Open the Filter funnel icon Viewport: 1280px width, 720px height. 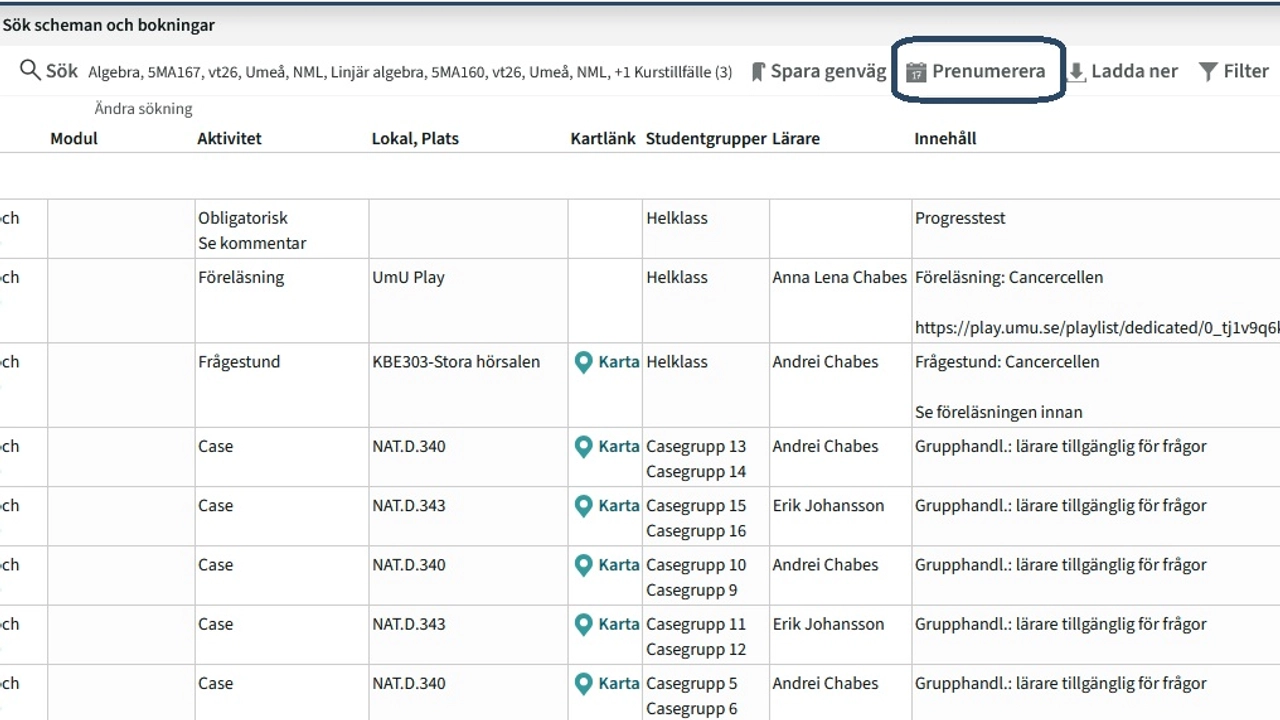pyautogui.click(x=1208, y=72)
